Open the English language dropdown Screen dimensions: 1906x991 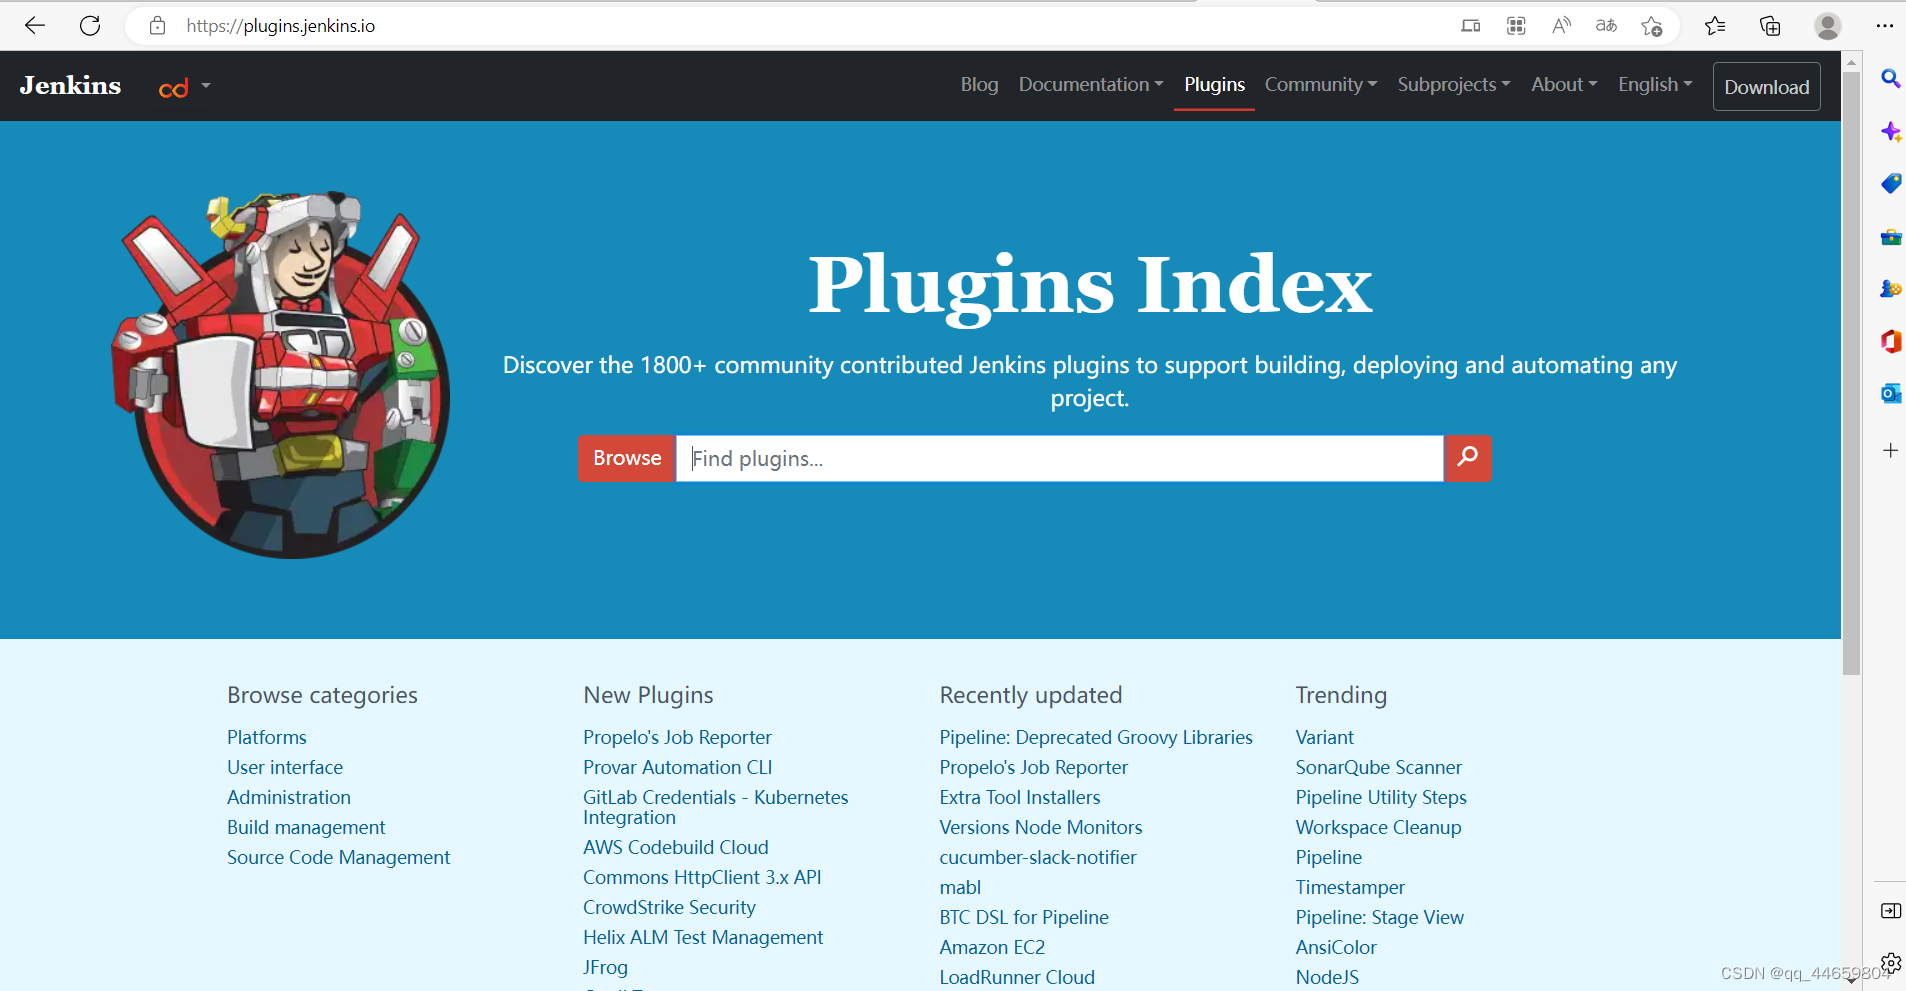[x=1655, y=85]
